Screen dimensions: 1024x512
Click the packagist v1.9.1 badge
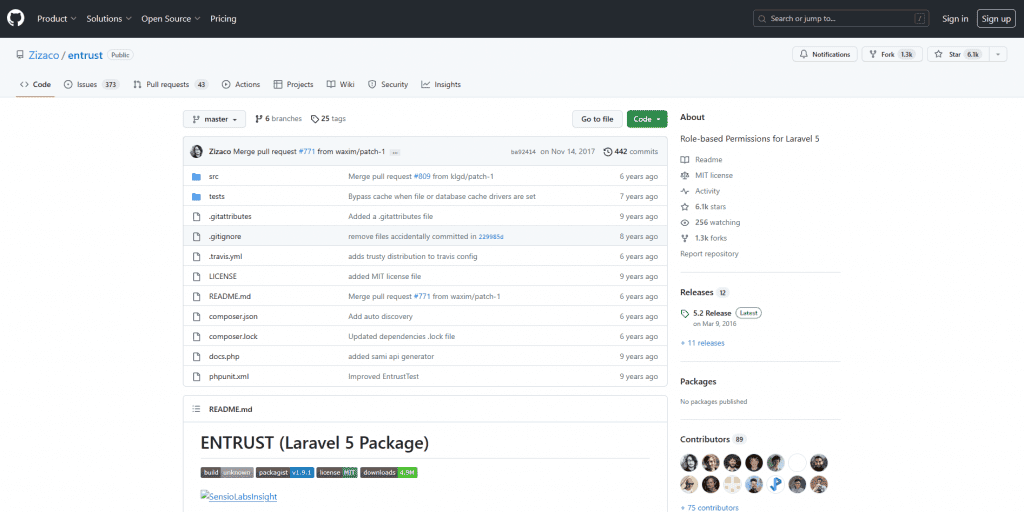pos(285,472)
